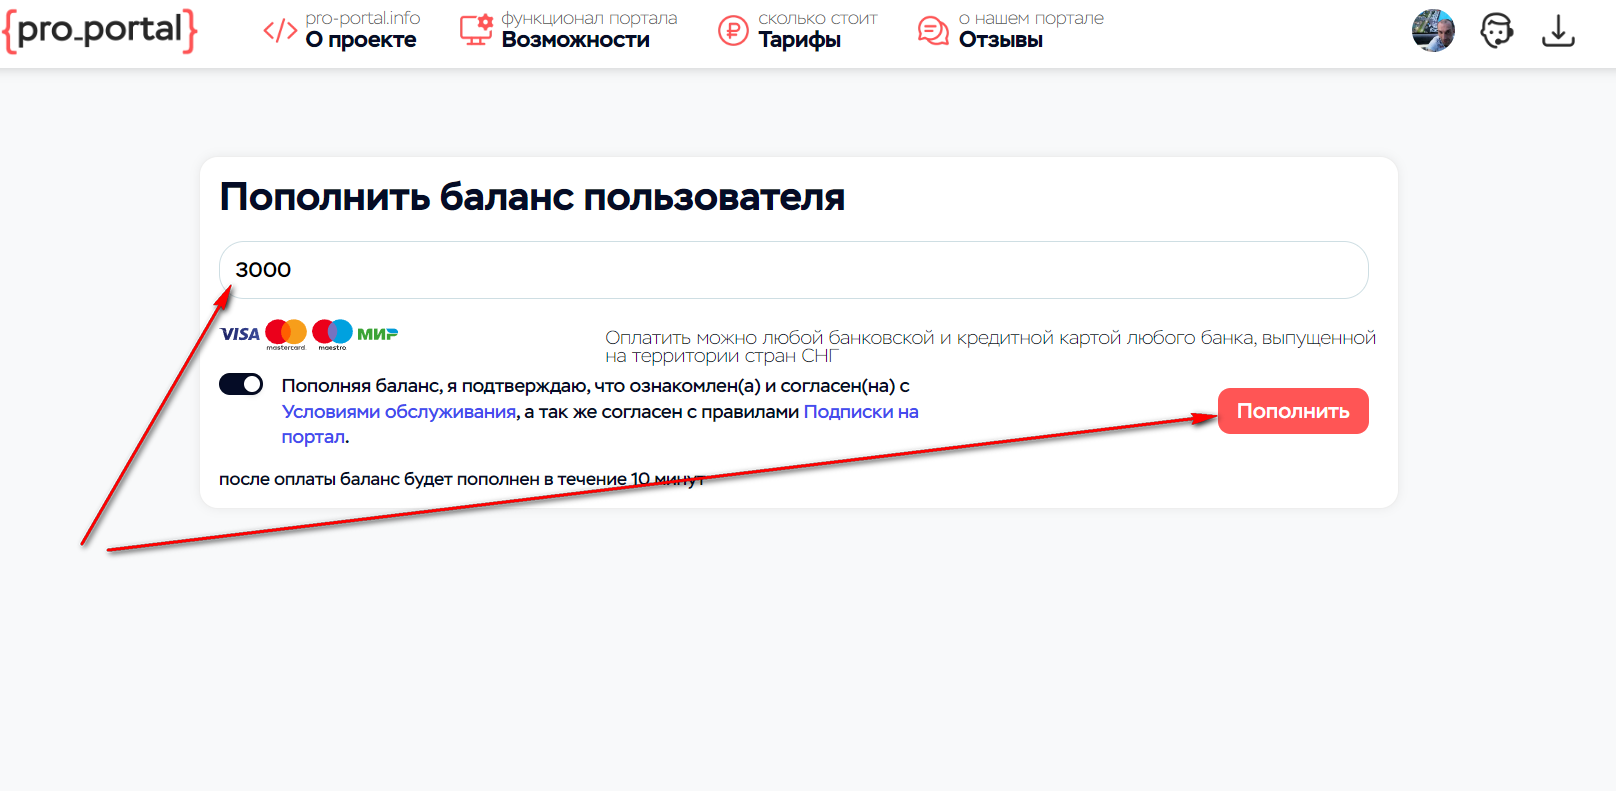Toggle off the terms agreement switch
This screenshot has height=791, width=1616.
click(x=241, y=384)
